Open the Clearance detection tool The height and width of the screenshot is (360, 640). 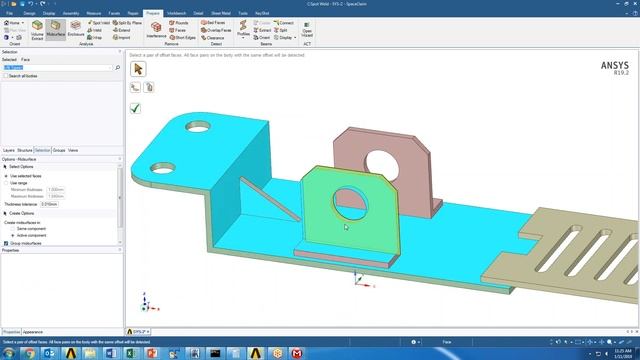pyautogui.click(x=212, y=38)
